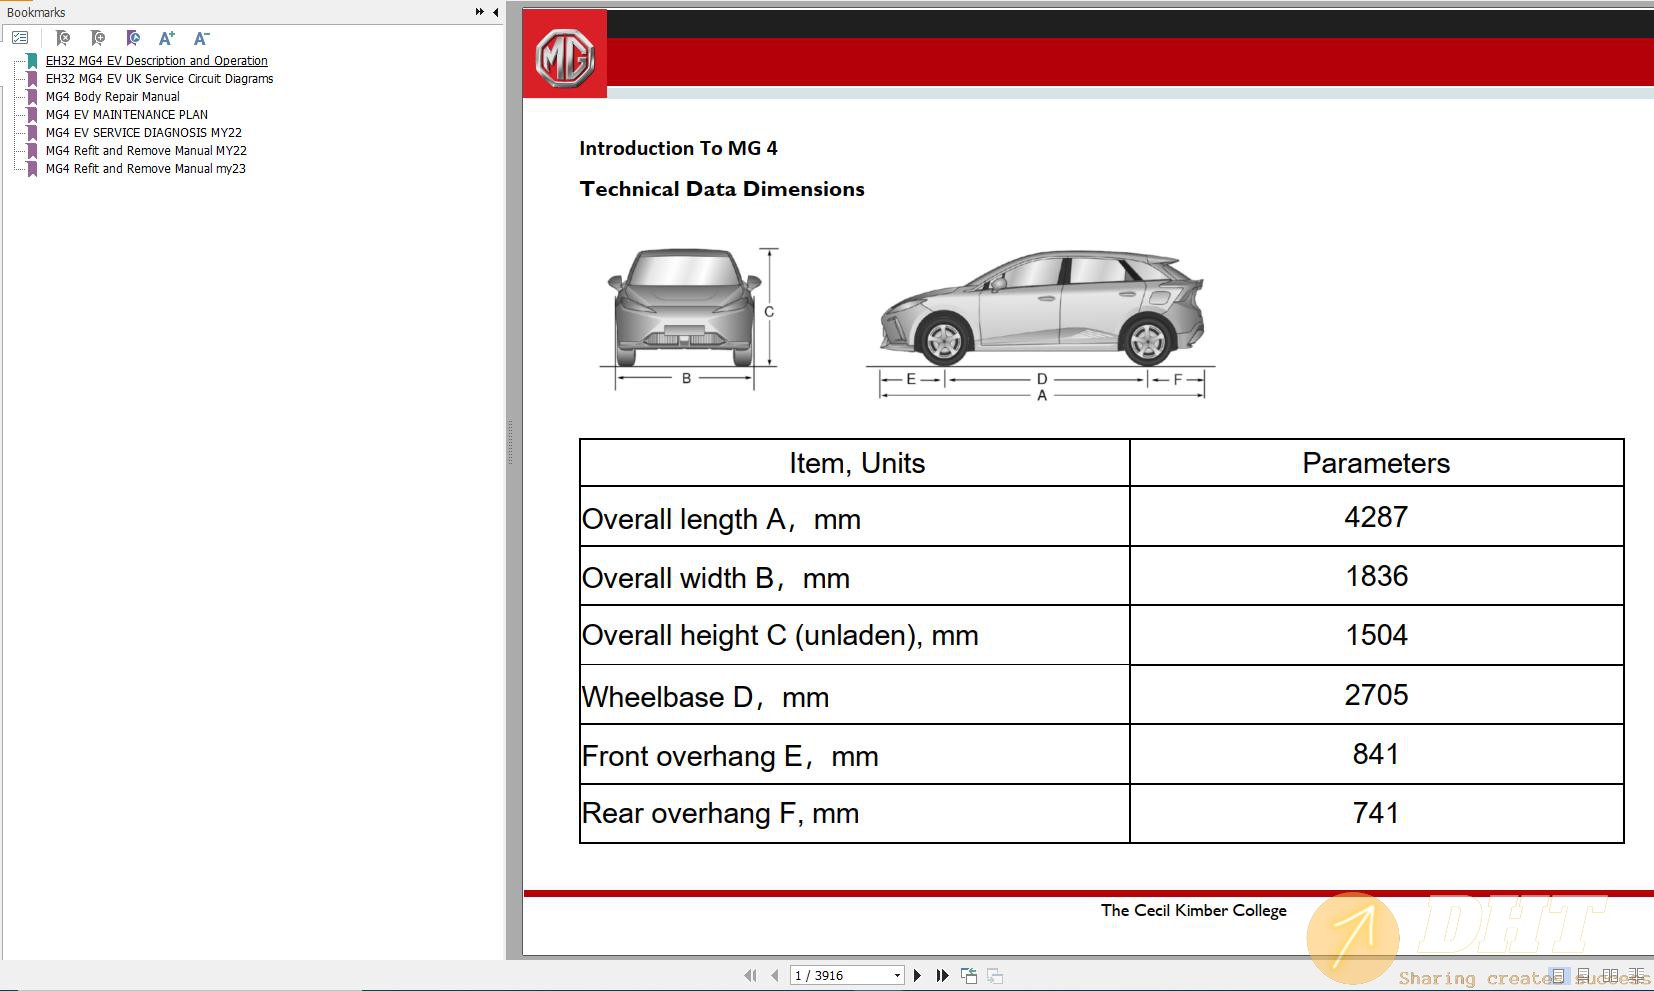1654x991 pixels.
Task: Click the bookmark icon beside SERVICE DIAGNOSIS MY22
Action: [32, 133]
